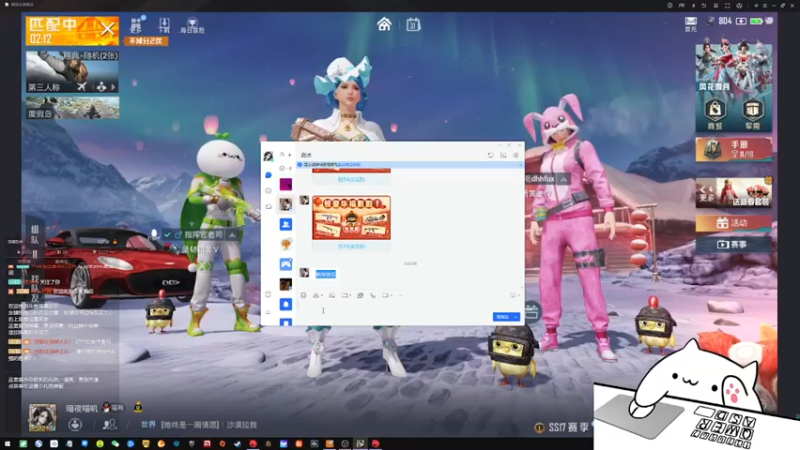Open the calendar icon showing 31
This screenshot has width=800, height=450.
(413, 24)
